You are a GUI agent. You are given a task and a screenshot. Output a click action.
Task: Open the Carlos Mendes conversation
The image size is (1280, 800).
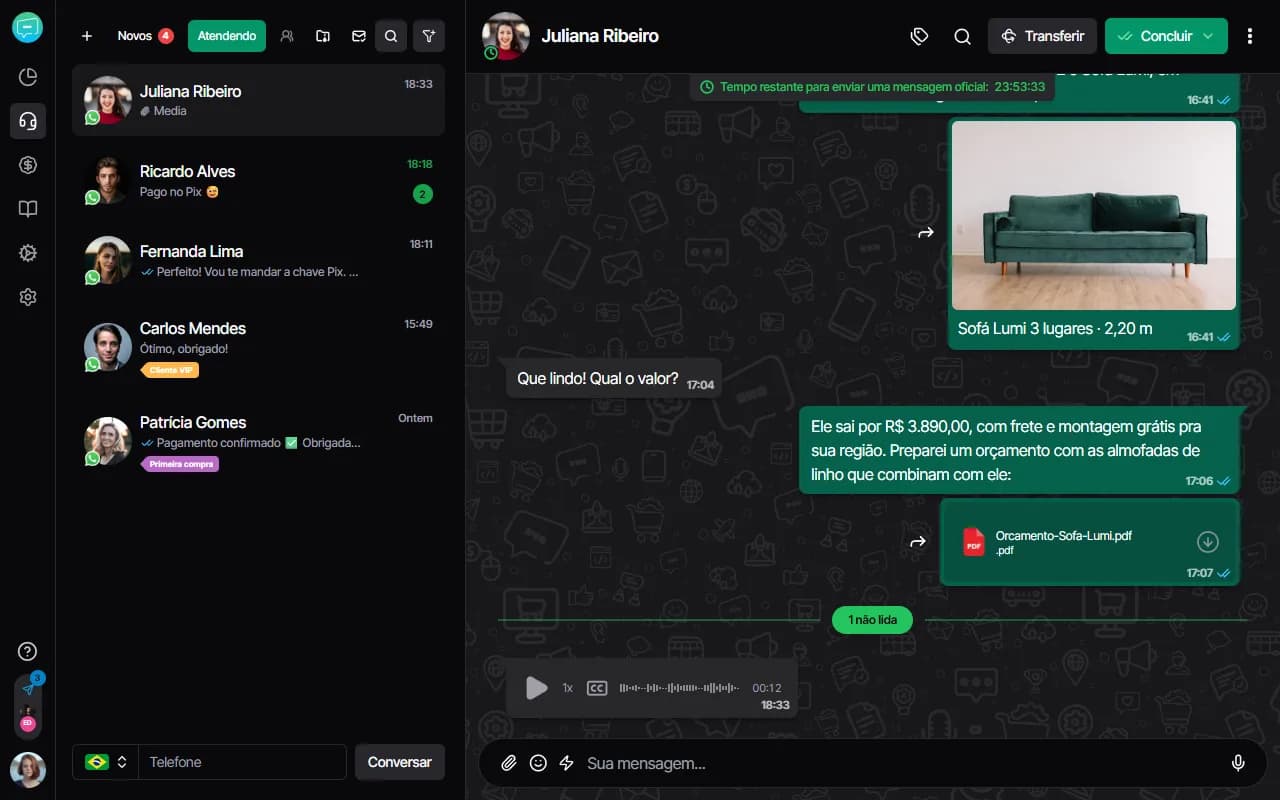coord(258,348)
